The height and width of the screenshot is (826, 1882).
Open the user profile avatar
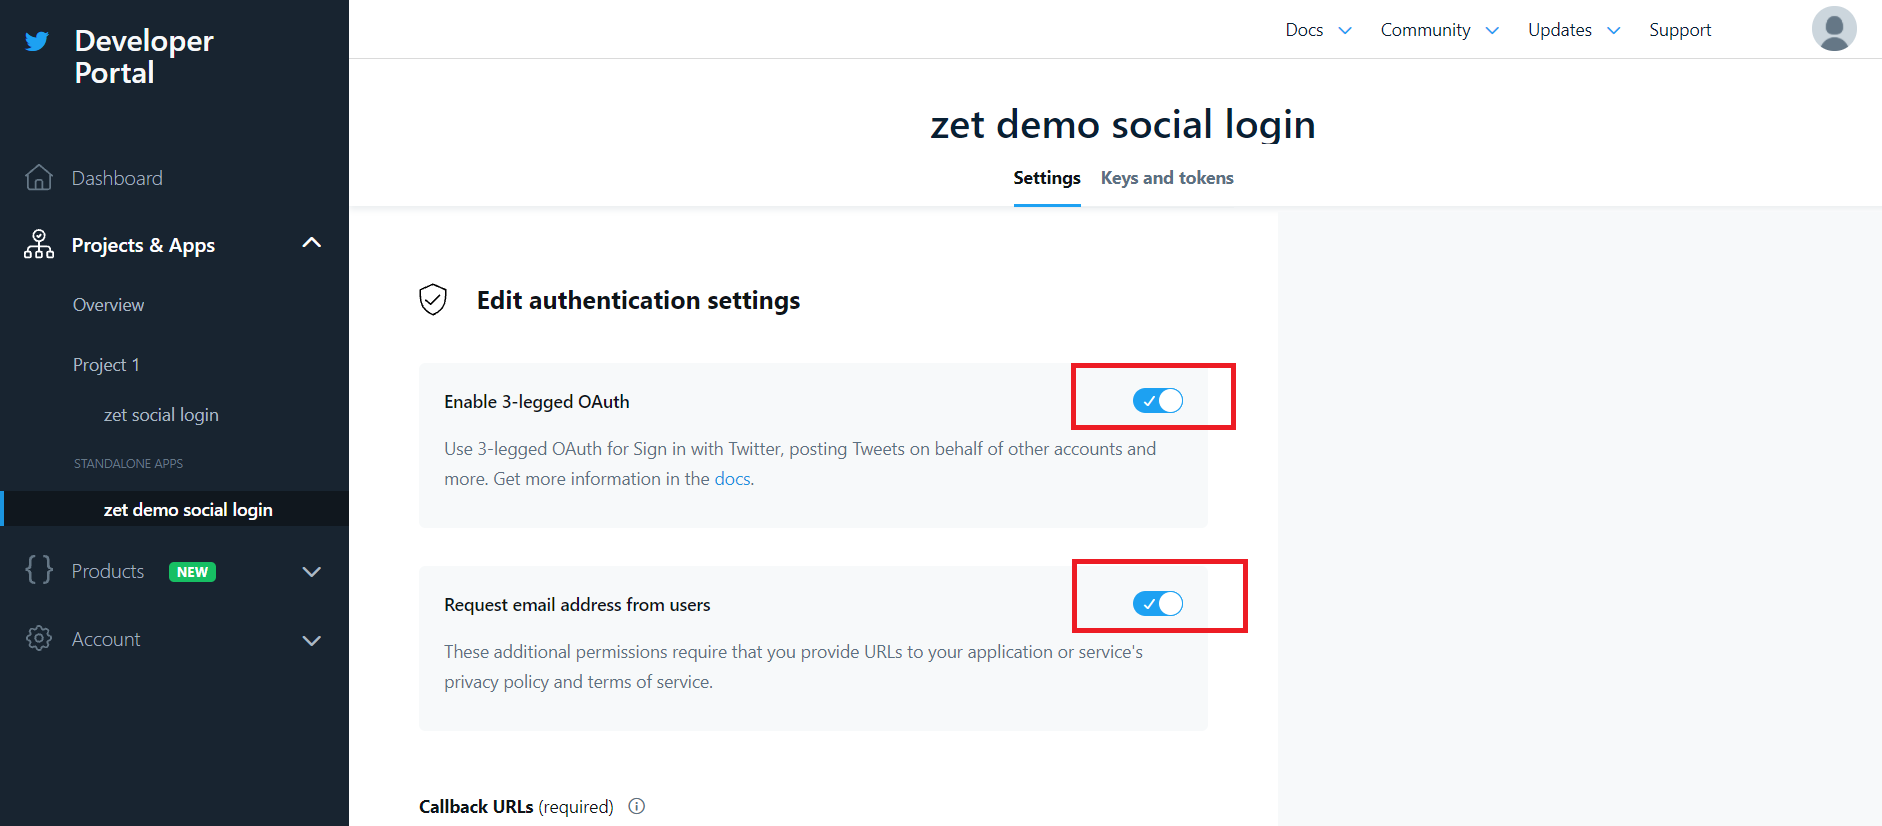[1833, 29]
